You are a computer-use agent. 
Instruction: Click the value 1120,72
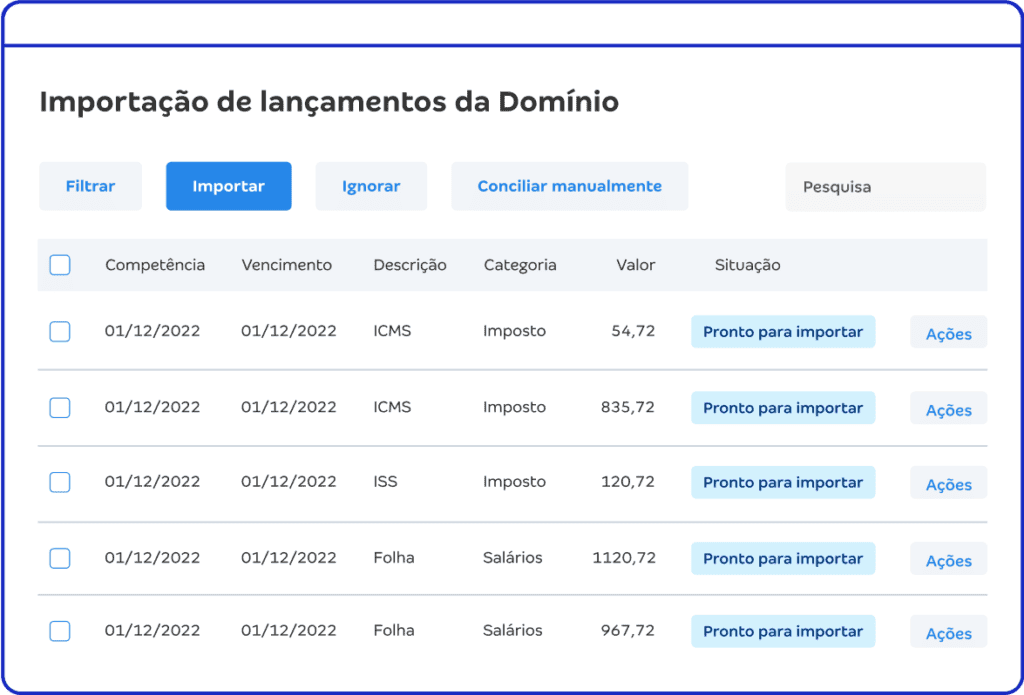624,558
